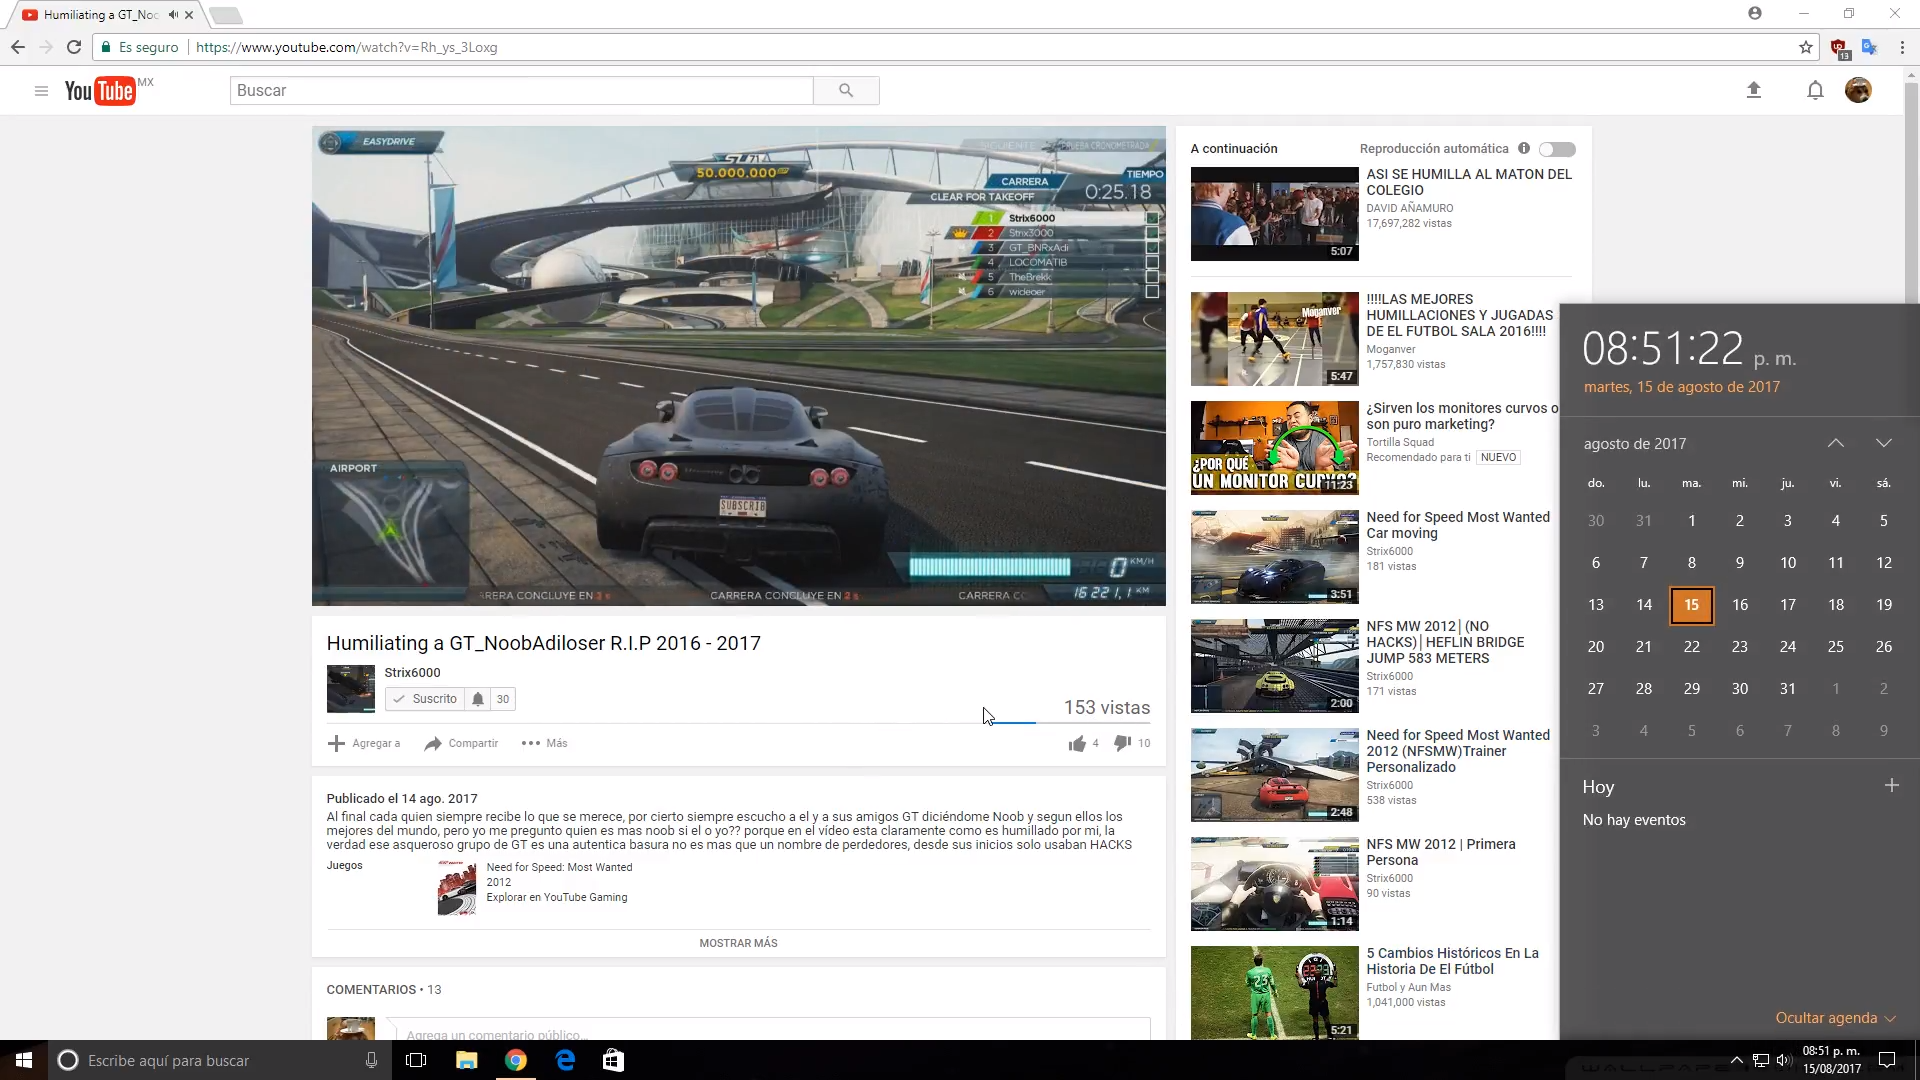Open Microsoft Store from taskbar
This screenshot has width=1920, height=1080.
tap(613, 1060)
